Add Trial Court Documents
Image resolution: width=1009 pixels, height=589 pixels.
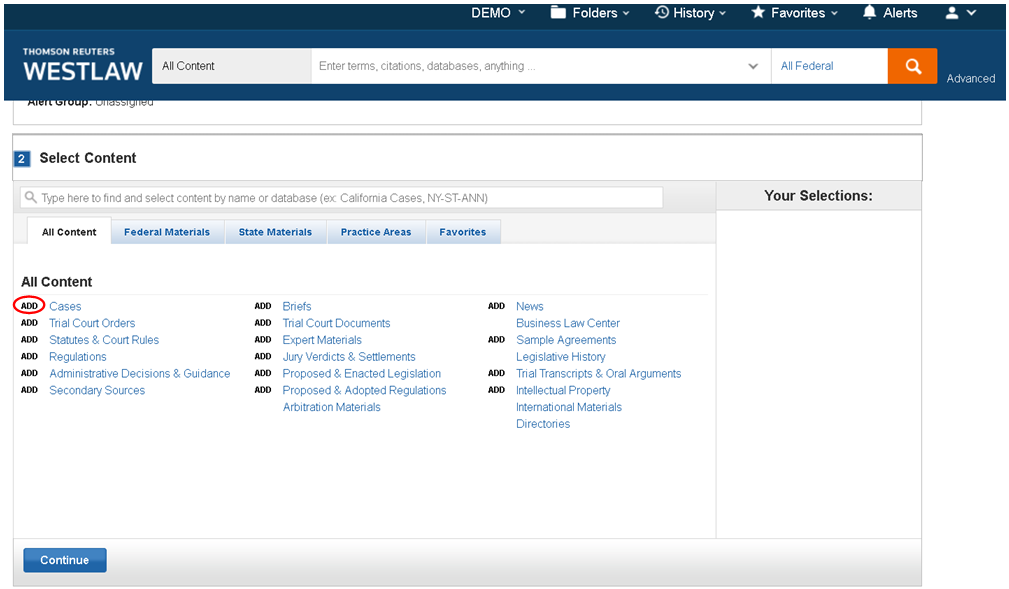(263, 323)
